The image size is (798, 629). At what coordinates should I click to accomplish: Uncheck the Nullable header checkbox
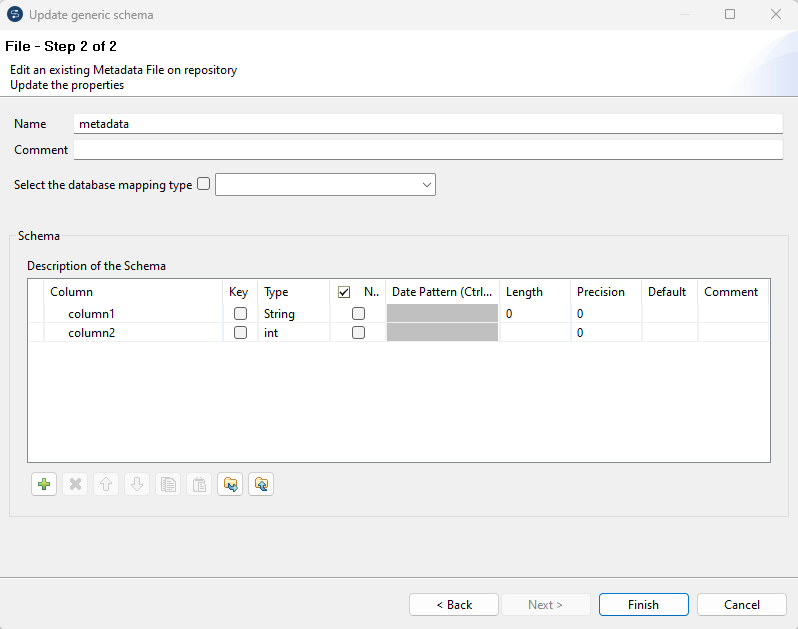[x=344, y=292]
